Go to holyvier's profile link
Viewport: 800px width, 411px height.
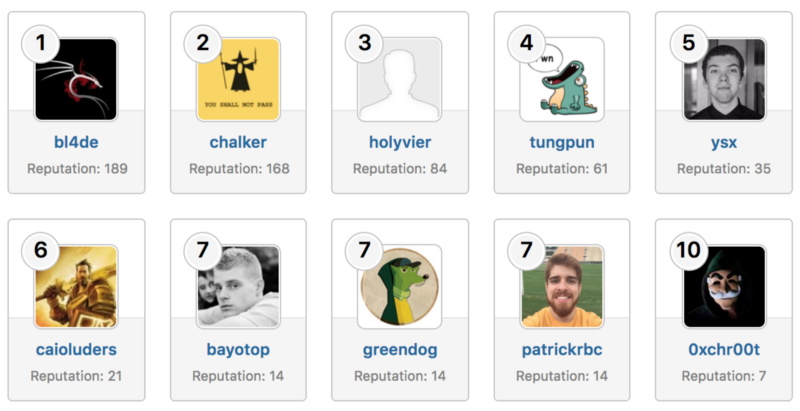[x=400, y=142]
